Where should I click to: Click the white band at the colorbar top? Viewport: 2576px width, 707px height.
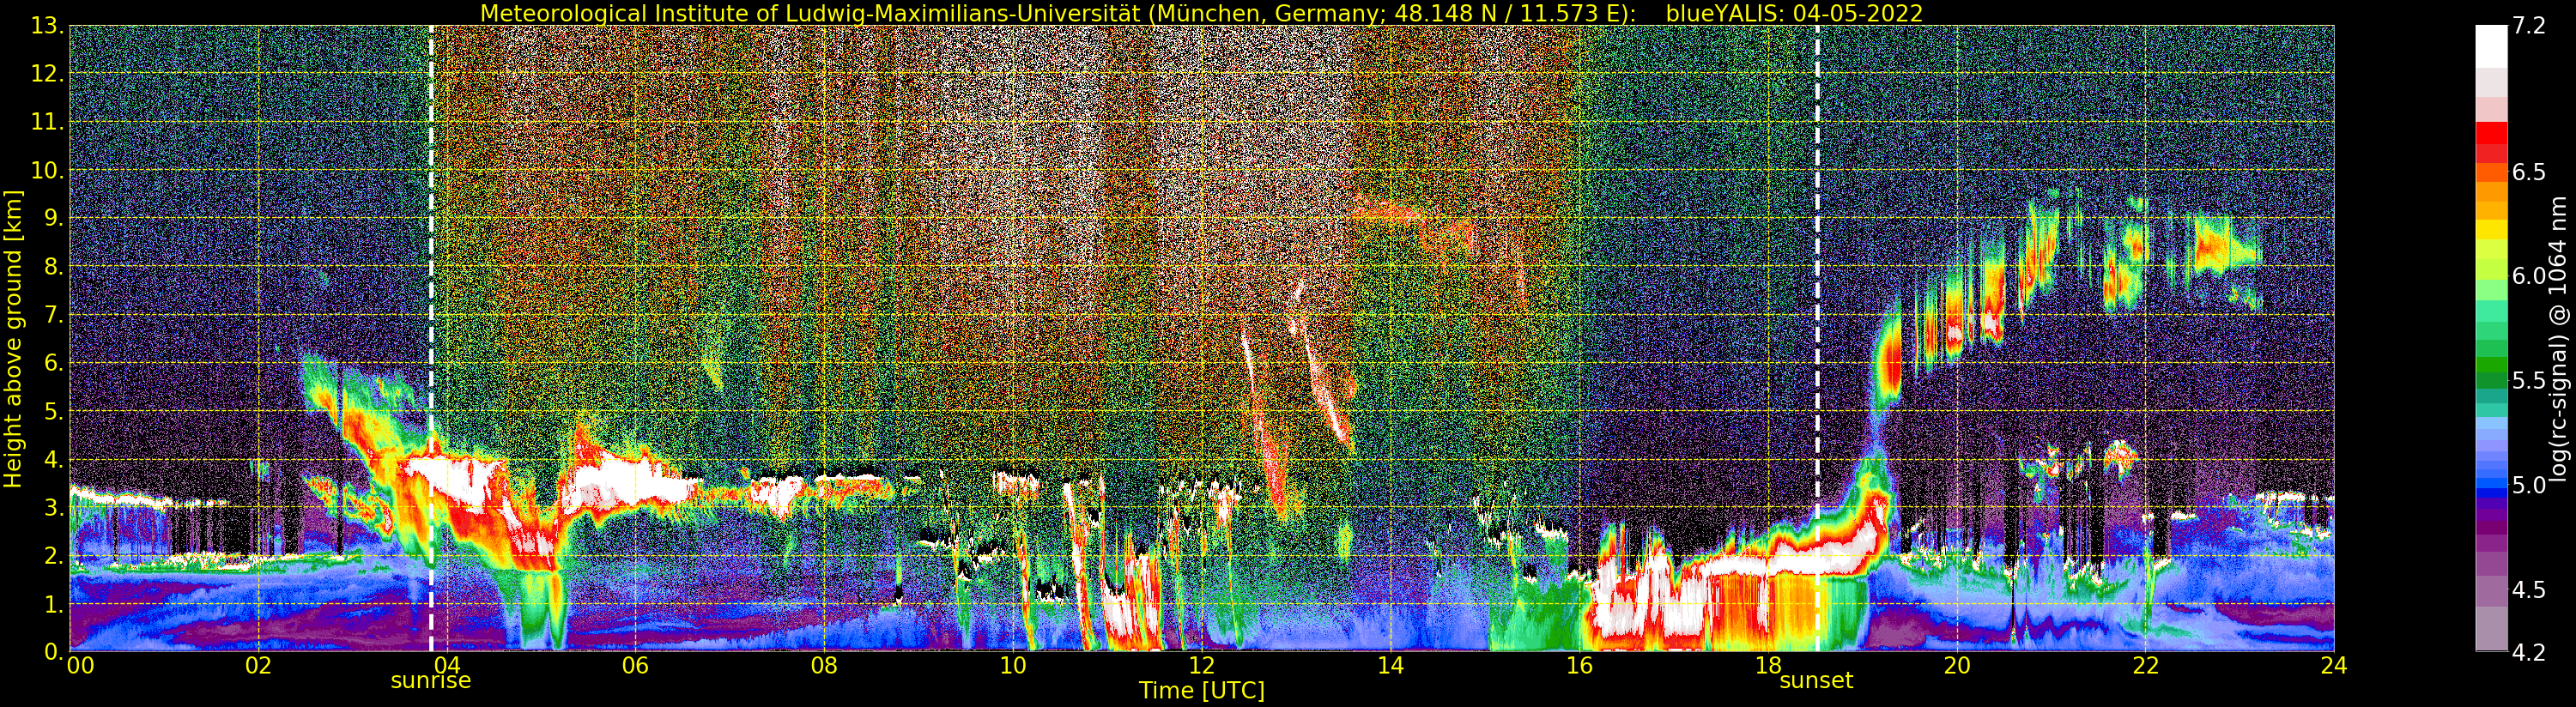(2491, 46)
